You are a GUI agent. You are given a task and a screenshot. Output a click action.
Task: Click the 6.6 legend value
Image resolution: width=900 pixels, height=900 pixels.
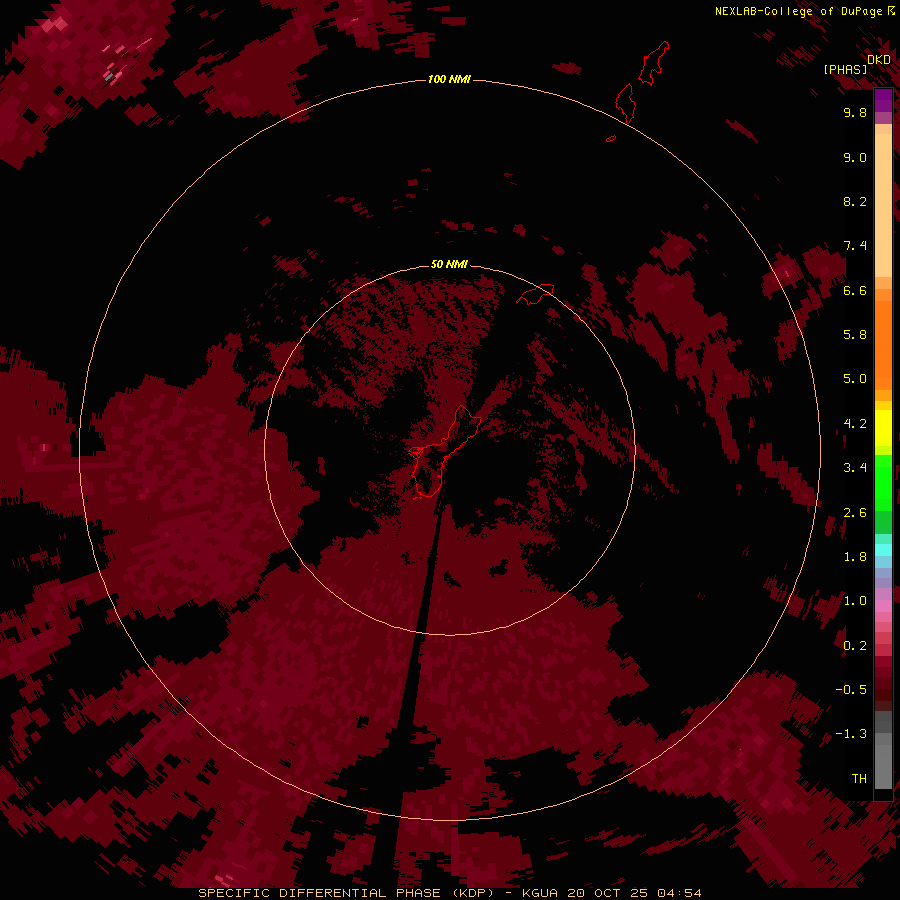(x=855, y=290)
